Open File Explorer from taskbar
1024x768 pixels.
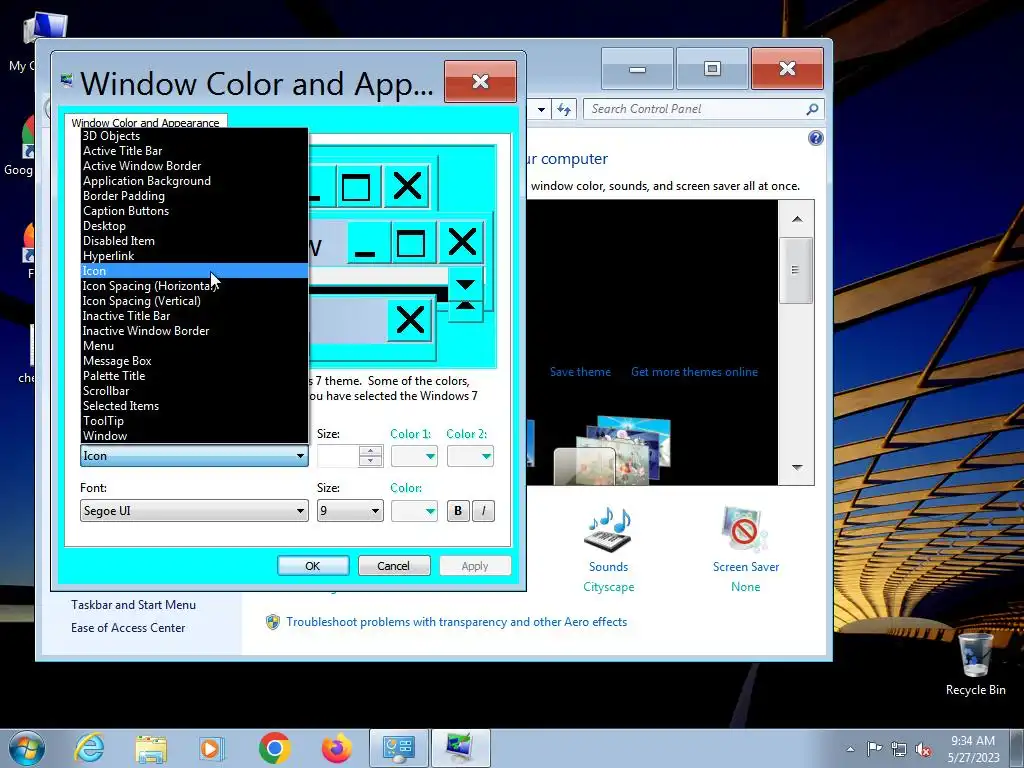click(x=151, y=748)
